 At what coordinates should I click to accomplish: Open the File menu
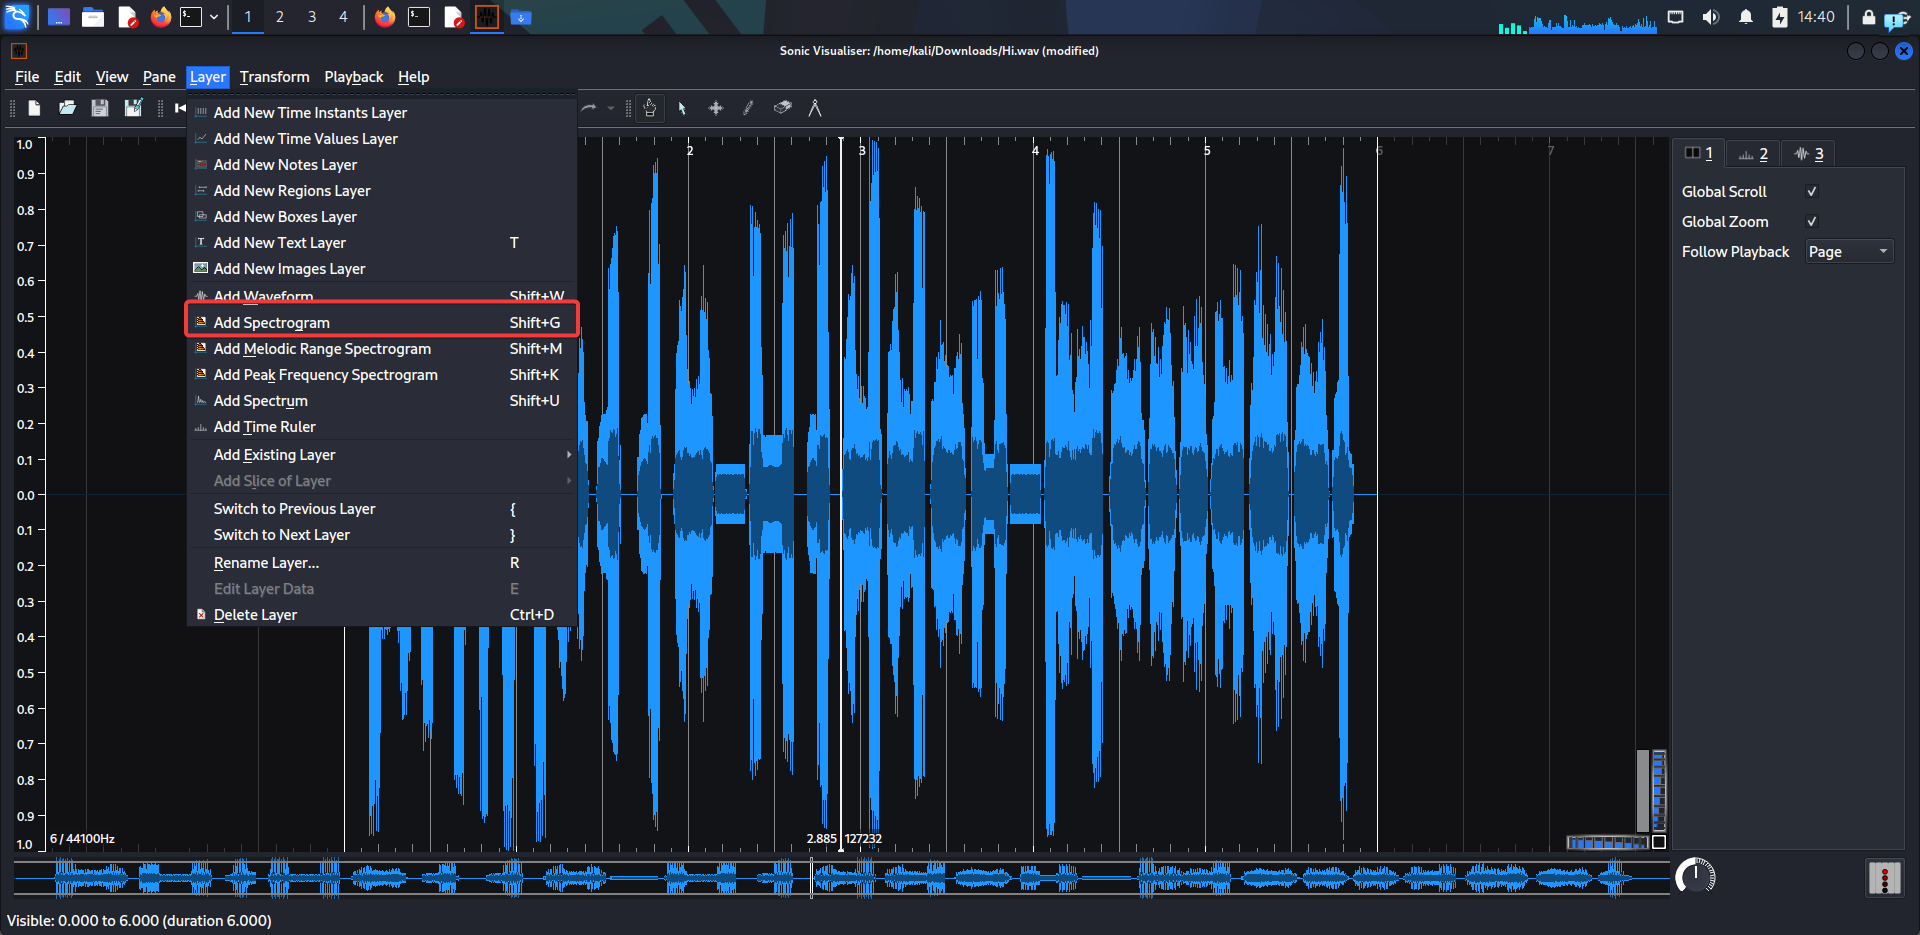(27, 77)
